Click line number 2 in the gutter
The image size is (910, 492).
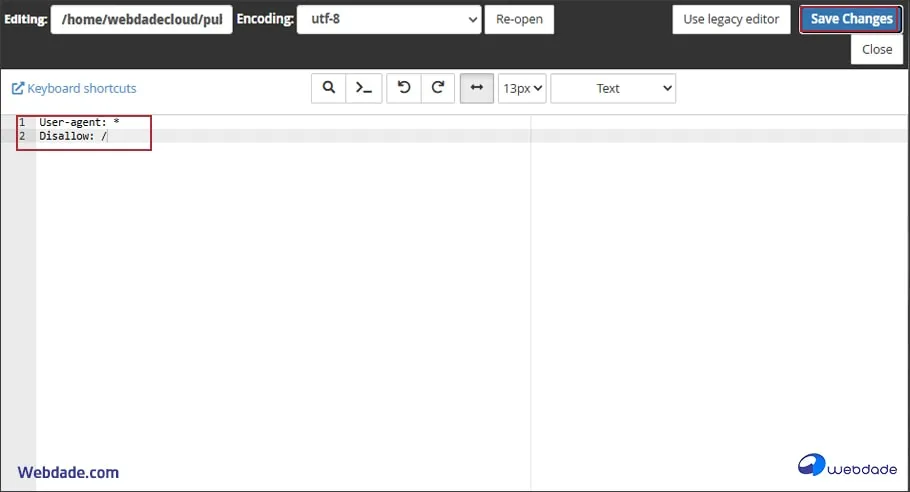[21, 136]
